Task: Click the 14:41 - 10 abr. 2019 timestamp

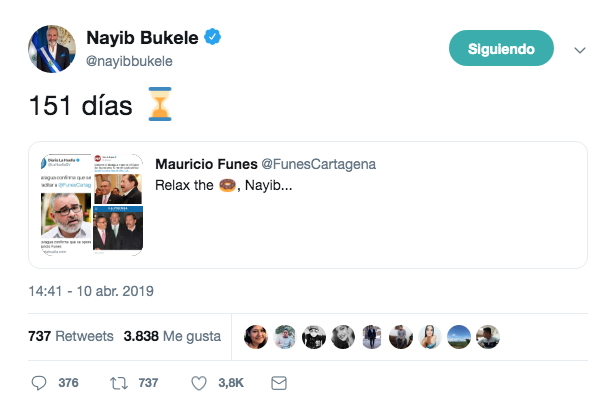Action: coord(91,291)
